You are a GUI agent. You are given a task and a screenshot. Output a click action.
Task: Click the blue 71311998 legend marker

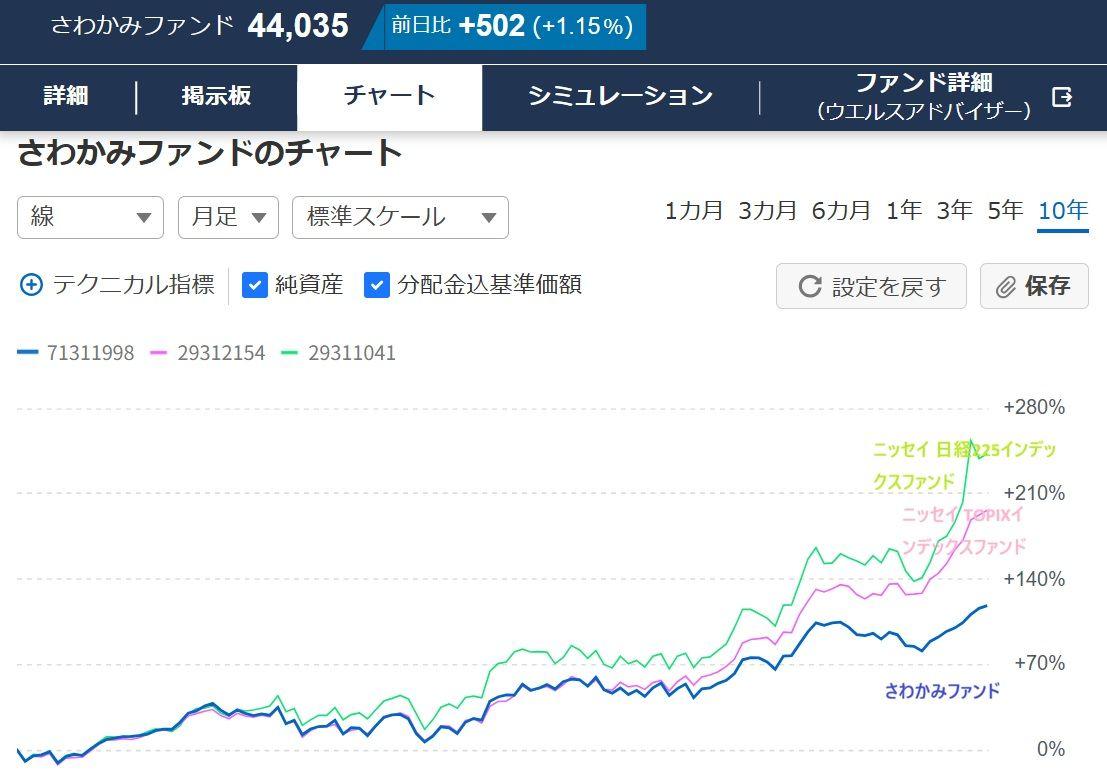coord(28,353)
